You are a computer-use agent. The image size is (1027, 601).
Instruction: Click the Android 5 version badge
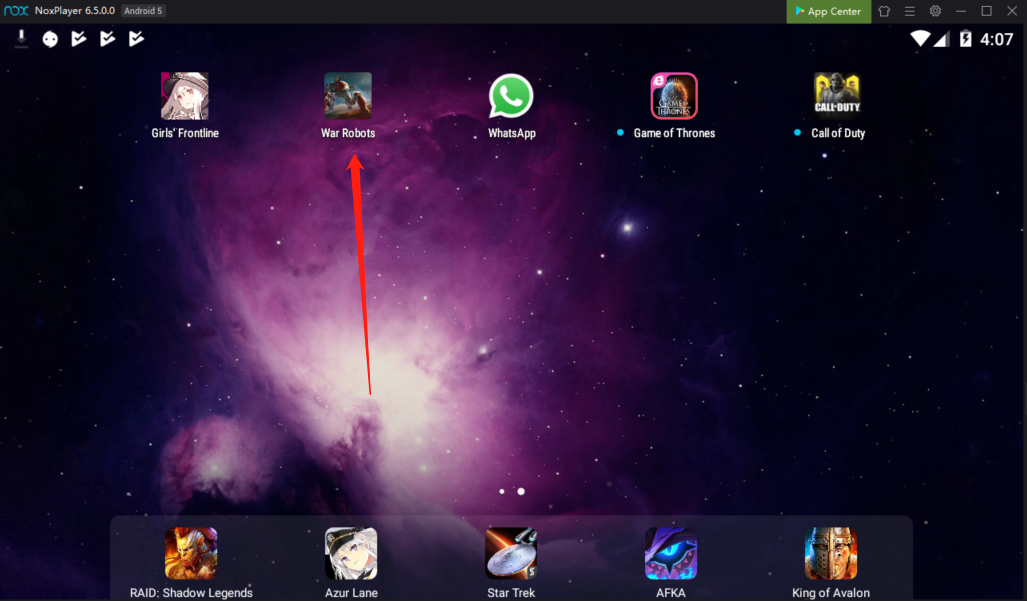pyautogui.click(x=144, y=11)
